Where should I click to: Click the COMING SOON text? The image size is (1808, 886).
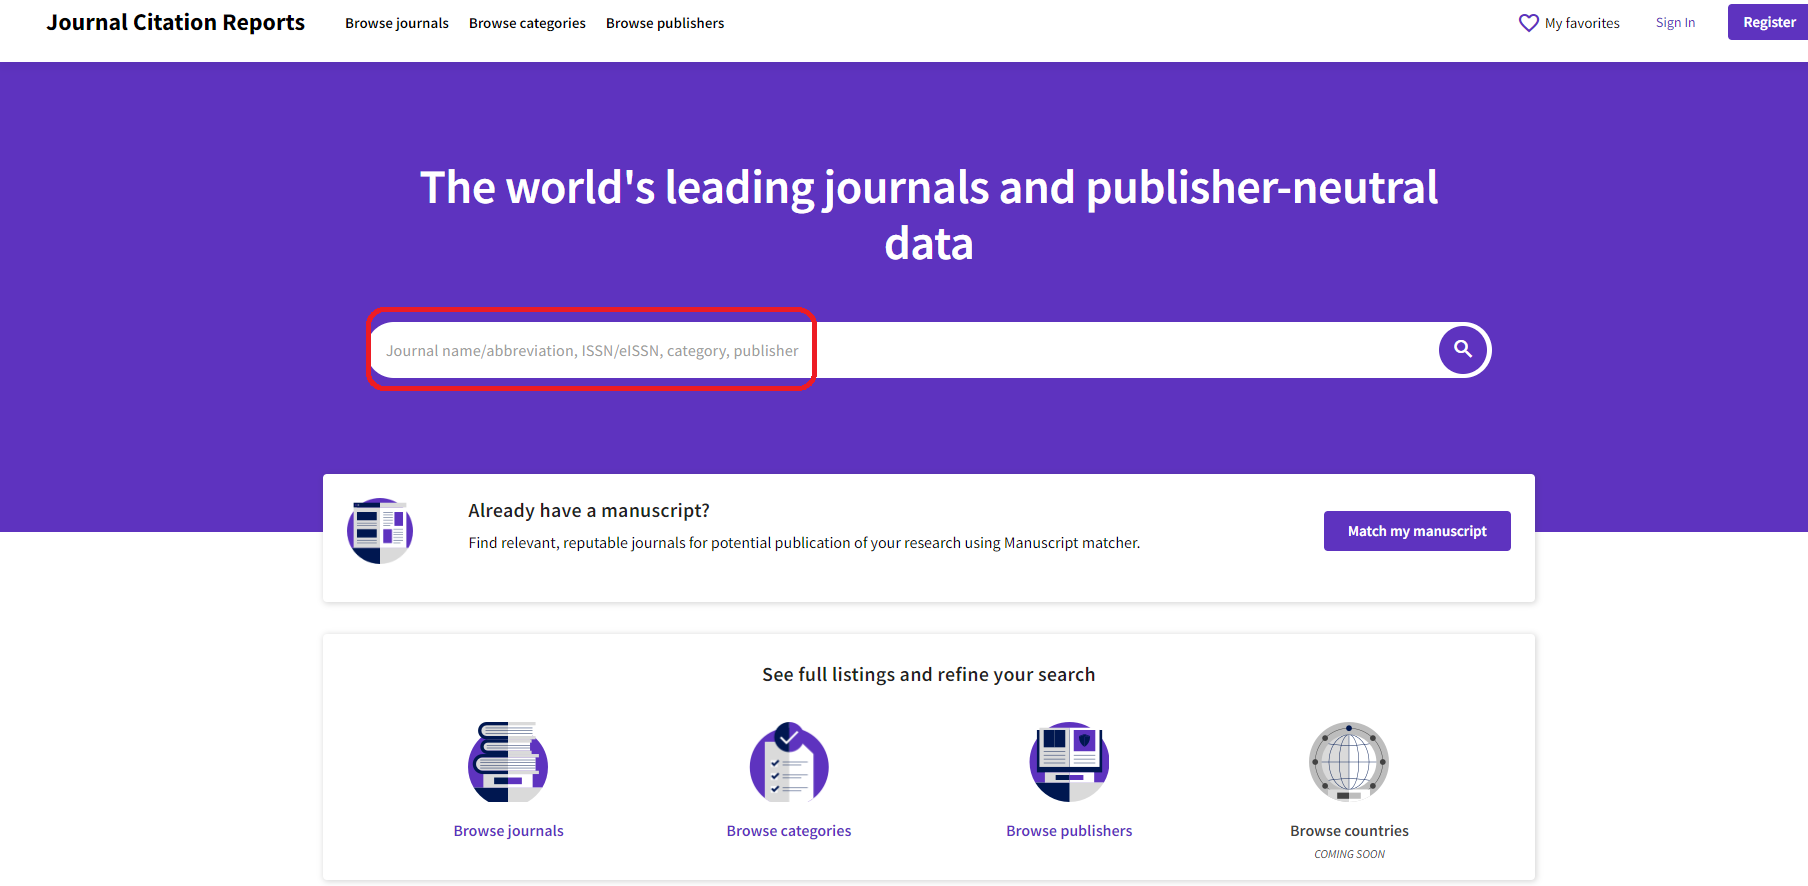tap(1349, 854)
